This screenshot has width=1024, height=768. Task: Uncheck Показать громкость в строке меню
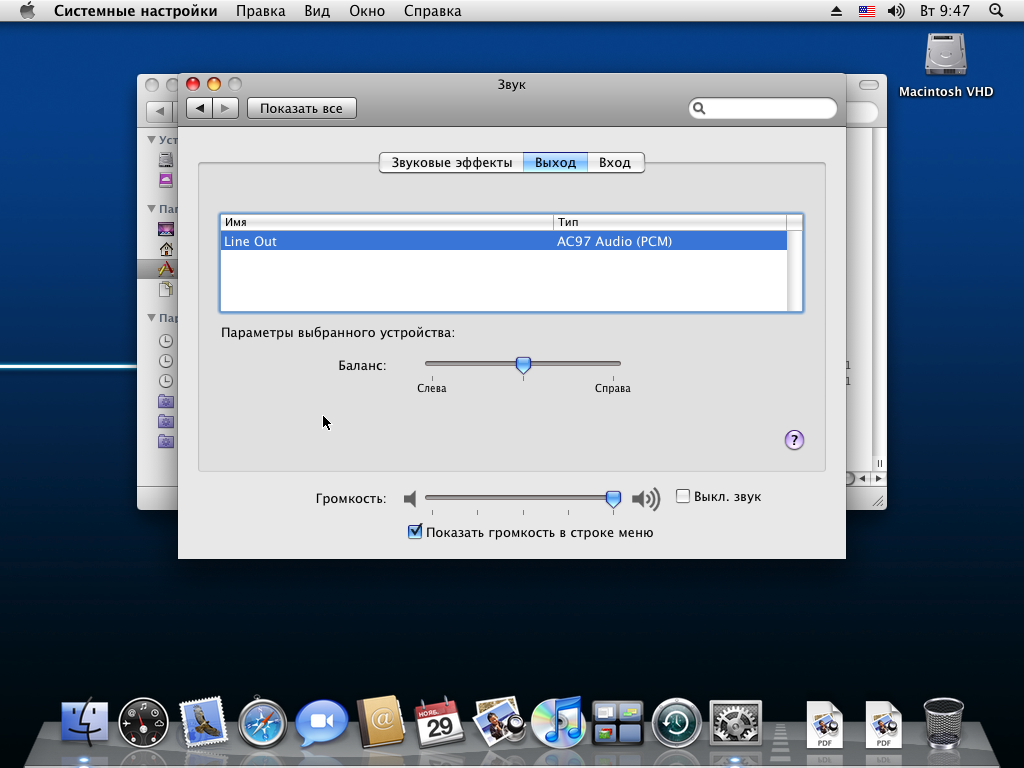point(416,532)
